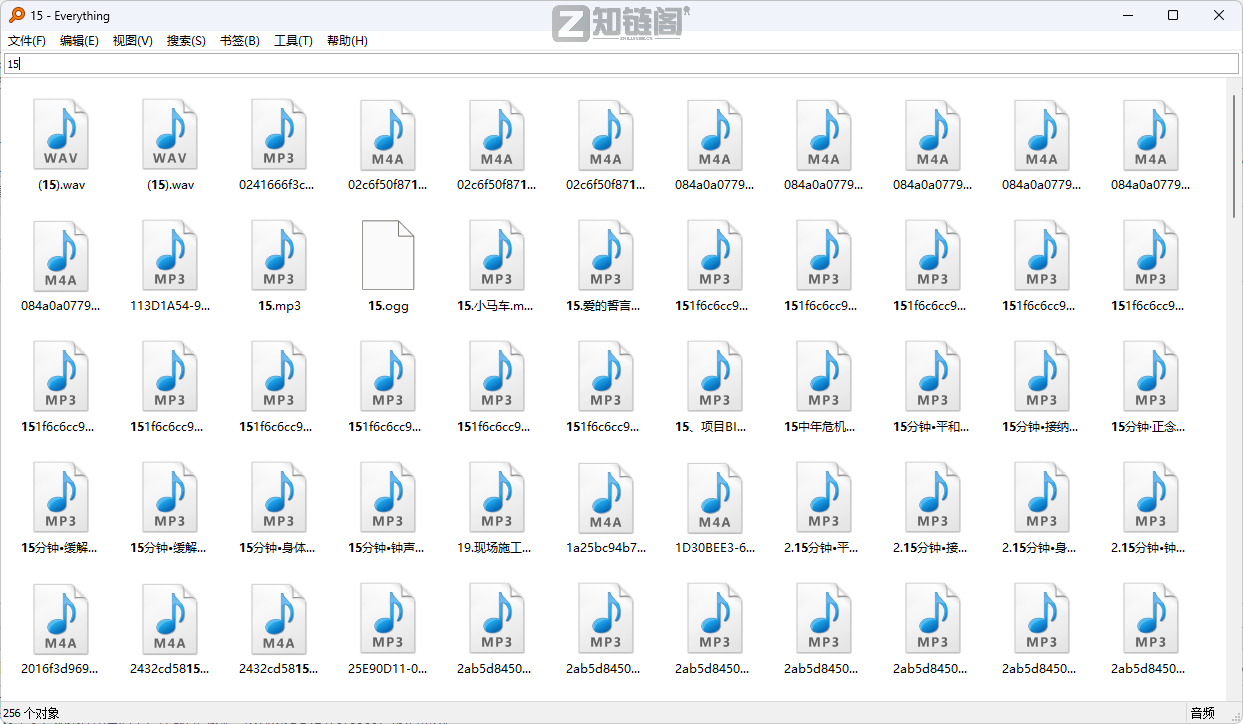Open the 搜索 menu
The width and height of the screenshot is (1243, 724).
pyautogui.click(x=186, y=40)
